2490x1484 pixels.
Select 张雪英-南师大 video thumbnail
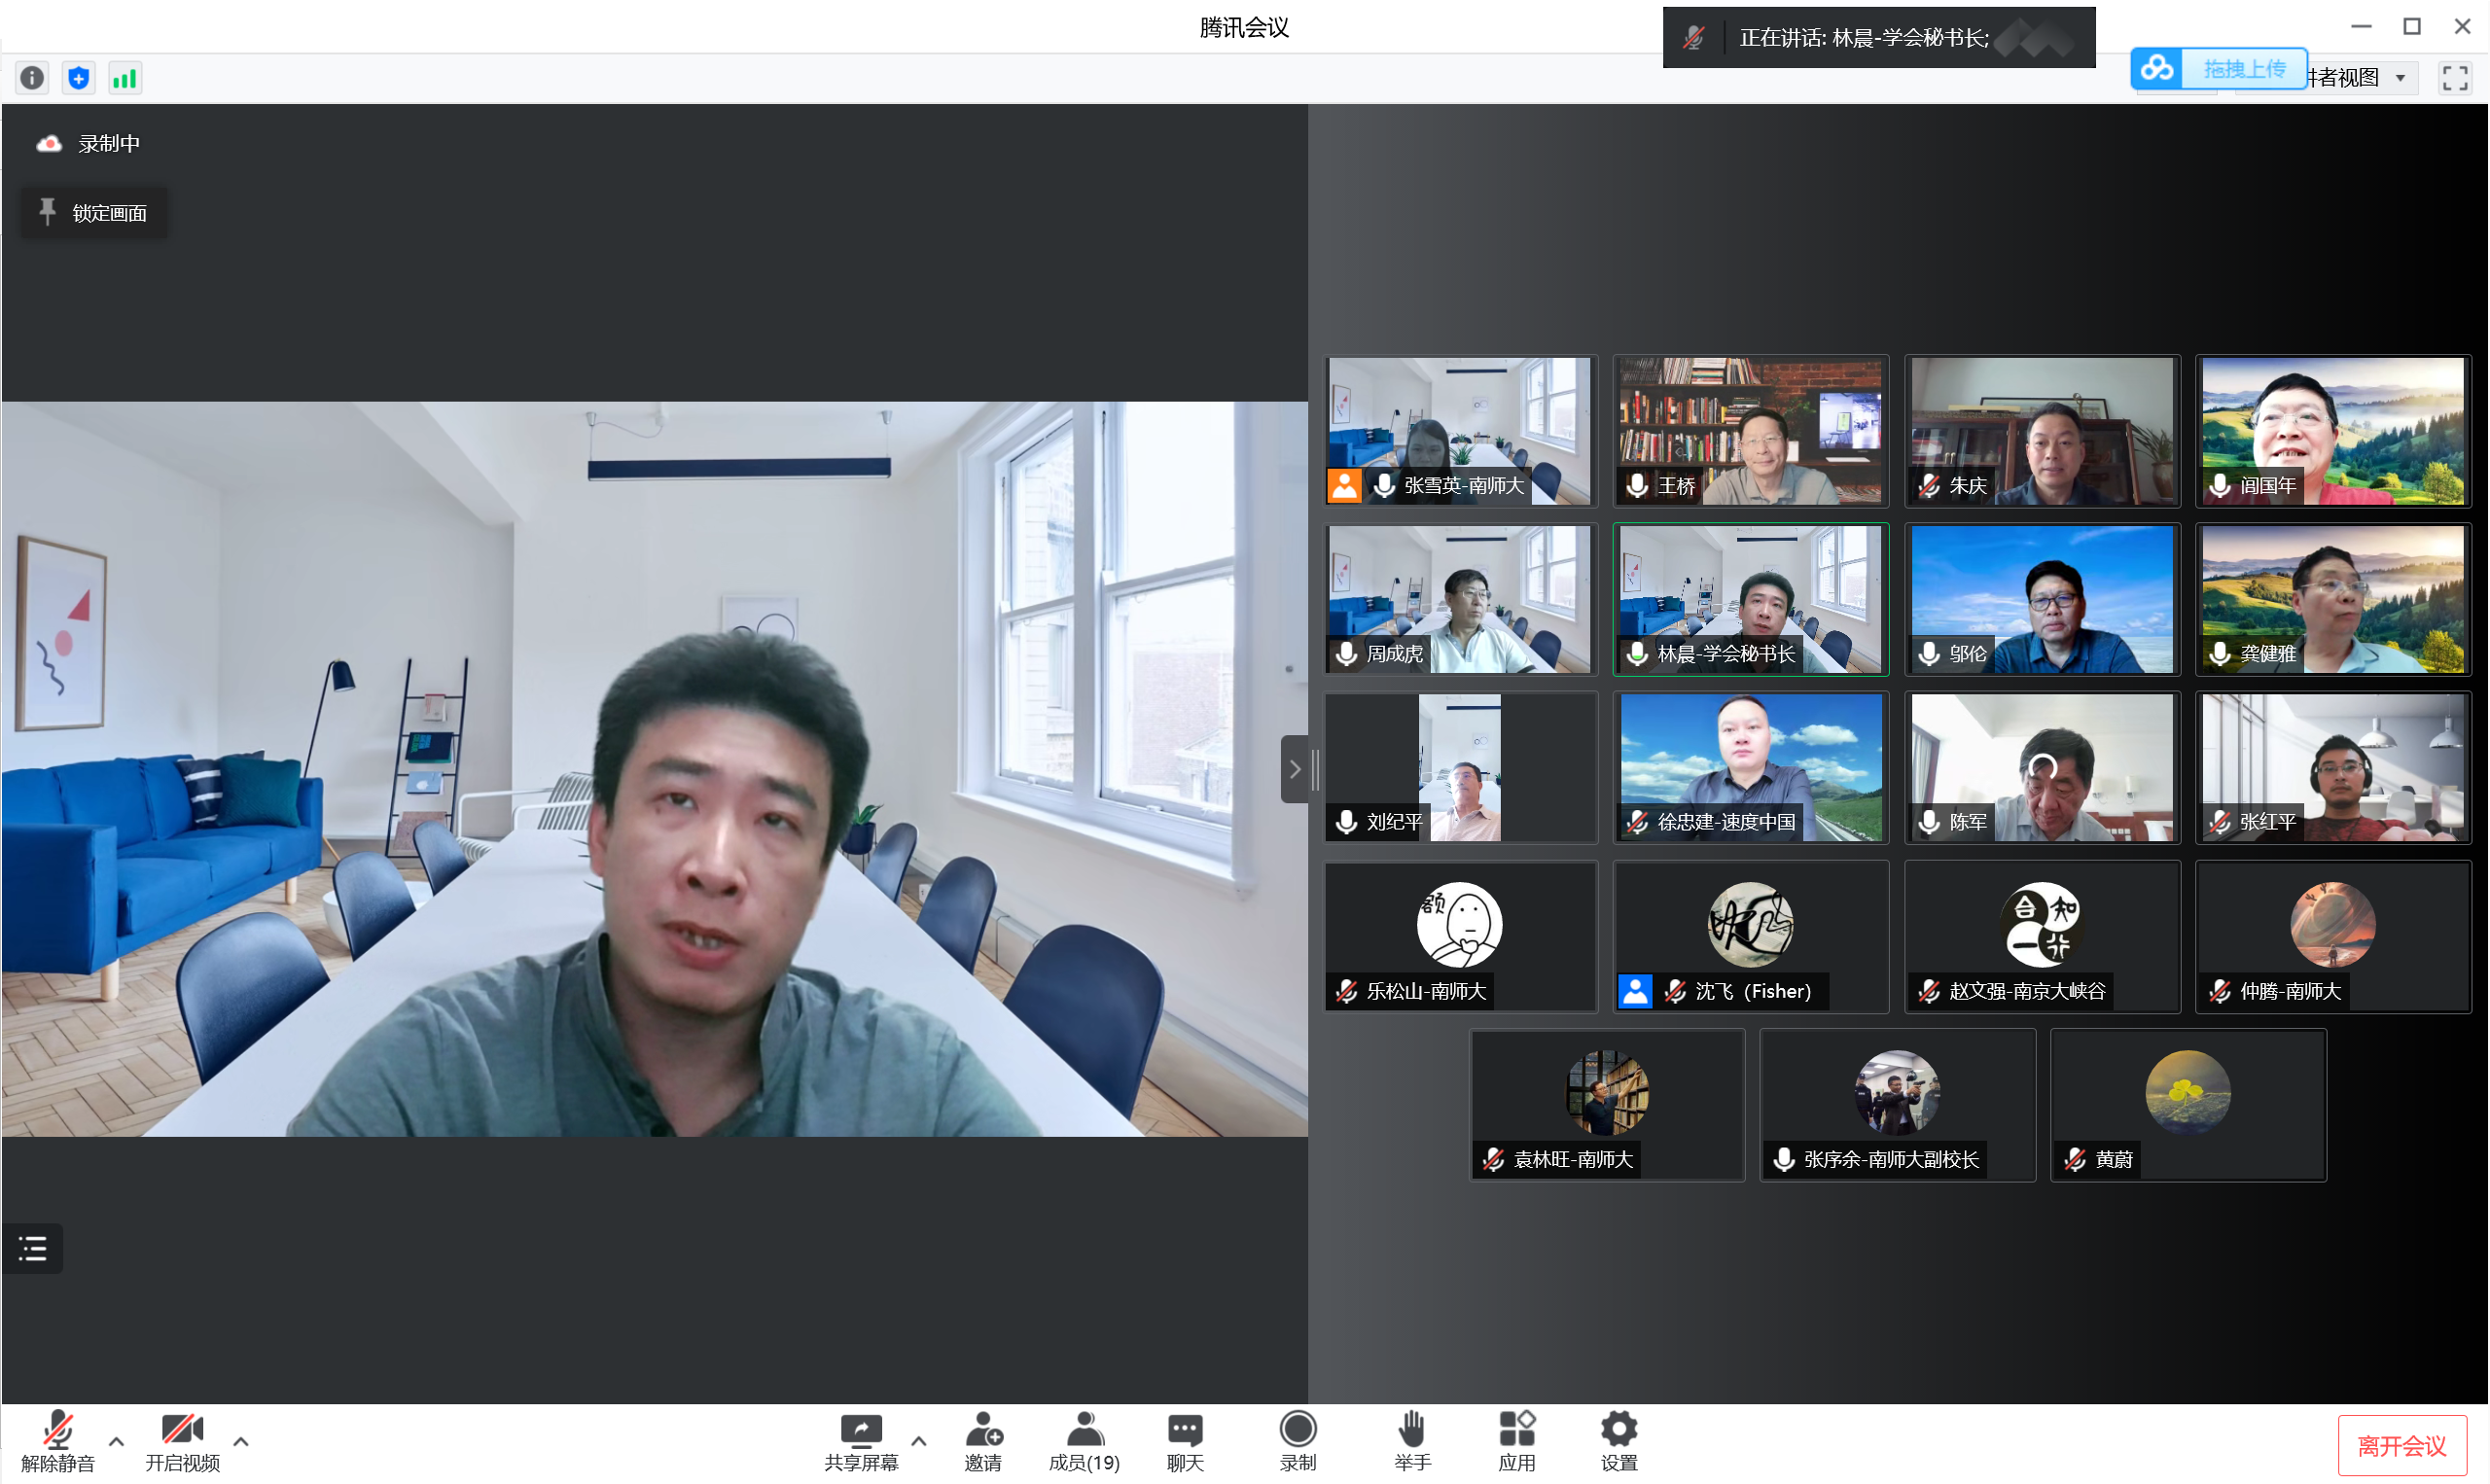point(1459,431)
